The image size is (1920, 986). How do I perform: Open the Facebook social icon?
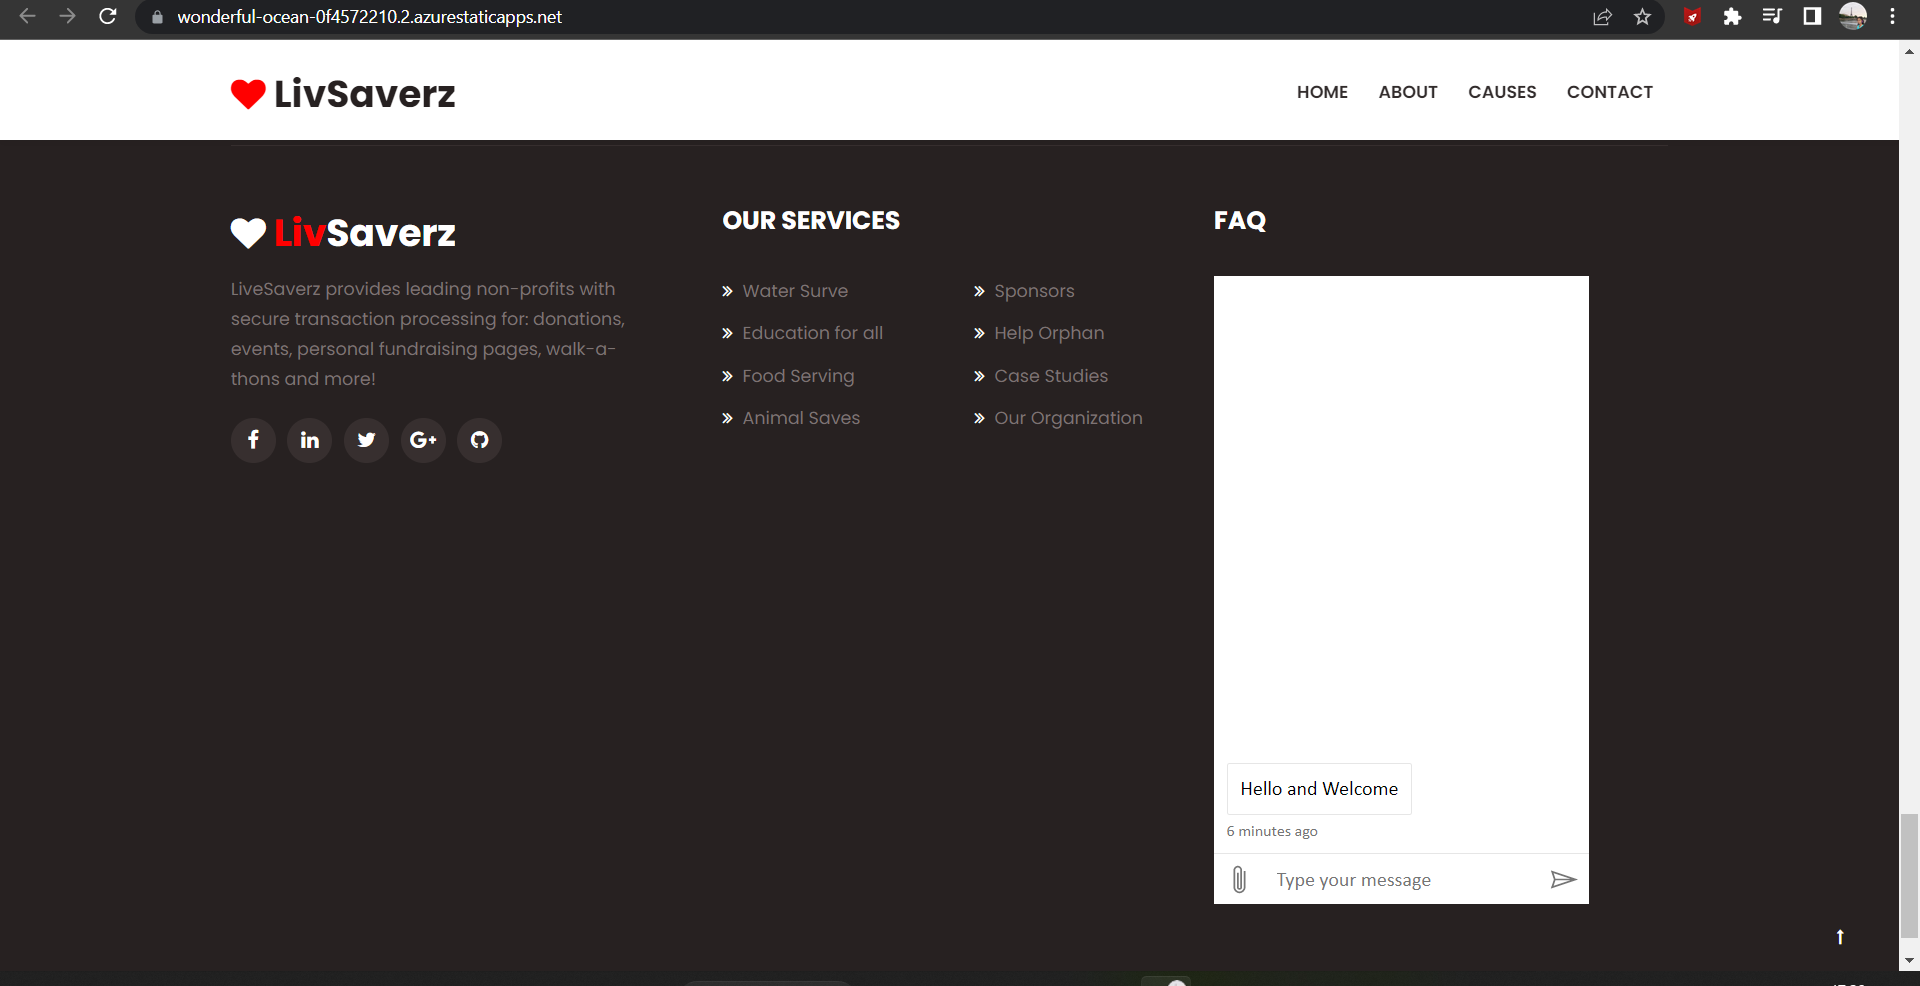coord(253,440)
